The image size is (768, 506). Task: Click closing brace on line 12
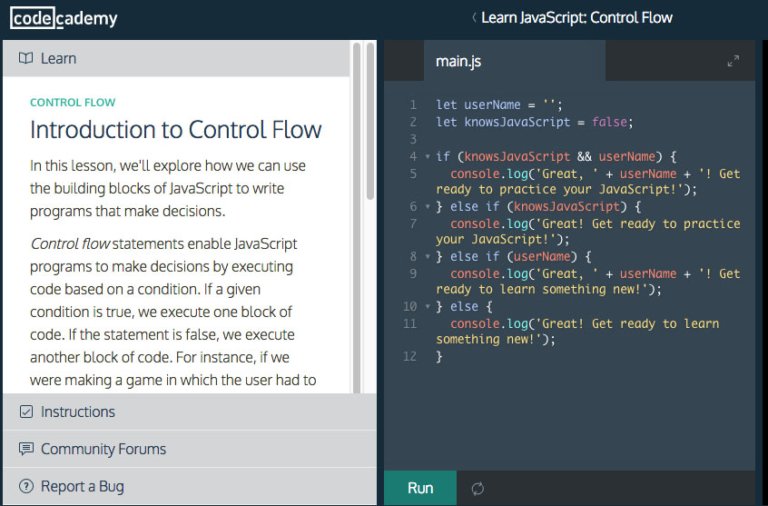pyautogui.click(x=439, y=357)
